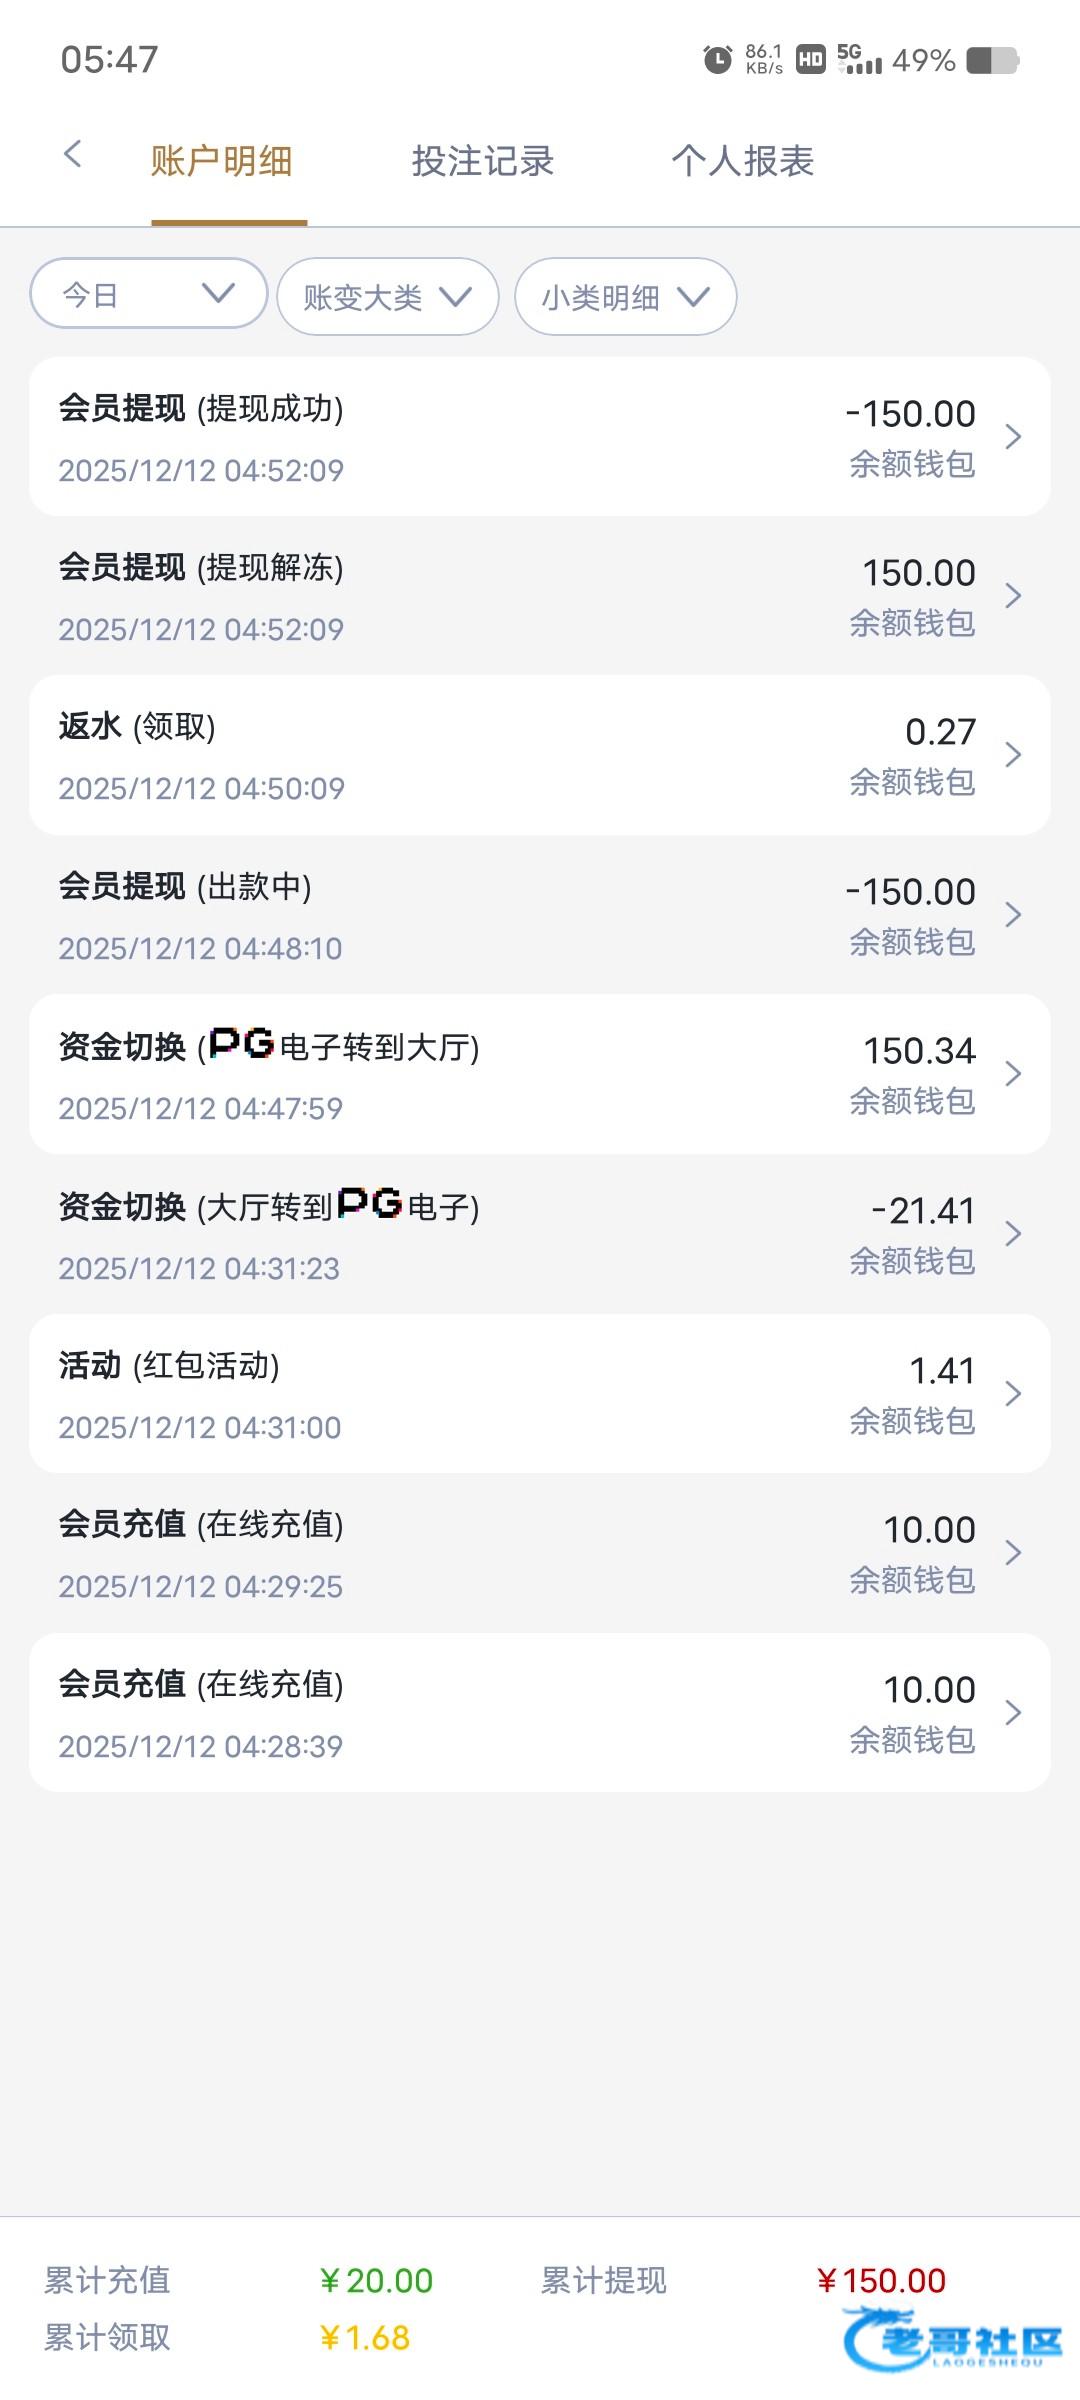Open 大厅转到PG电子 -21.41 transfer record

(x=540, y=1235)
